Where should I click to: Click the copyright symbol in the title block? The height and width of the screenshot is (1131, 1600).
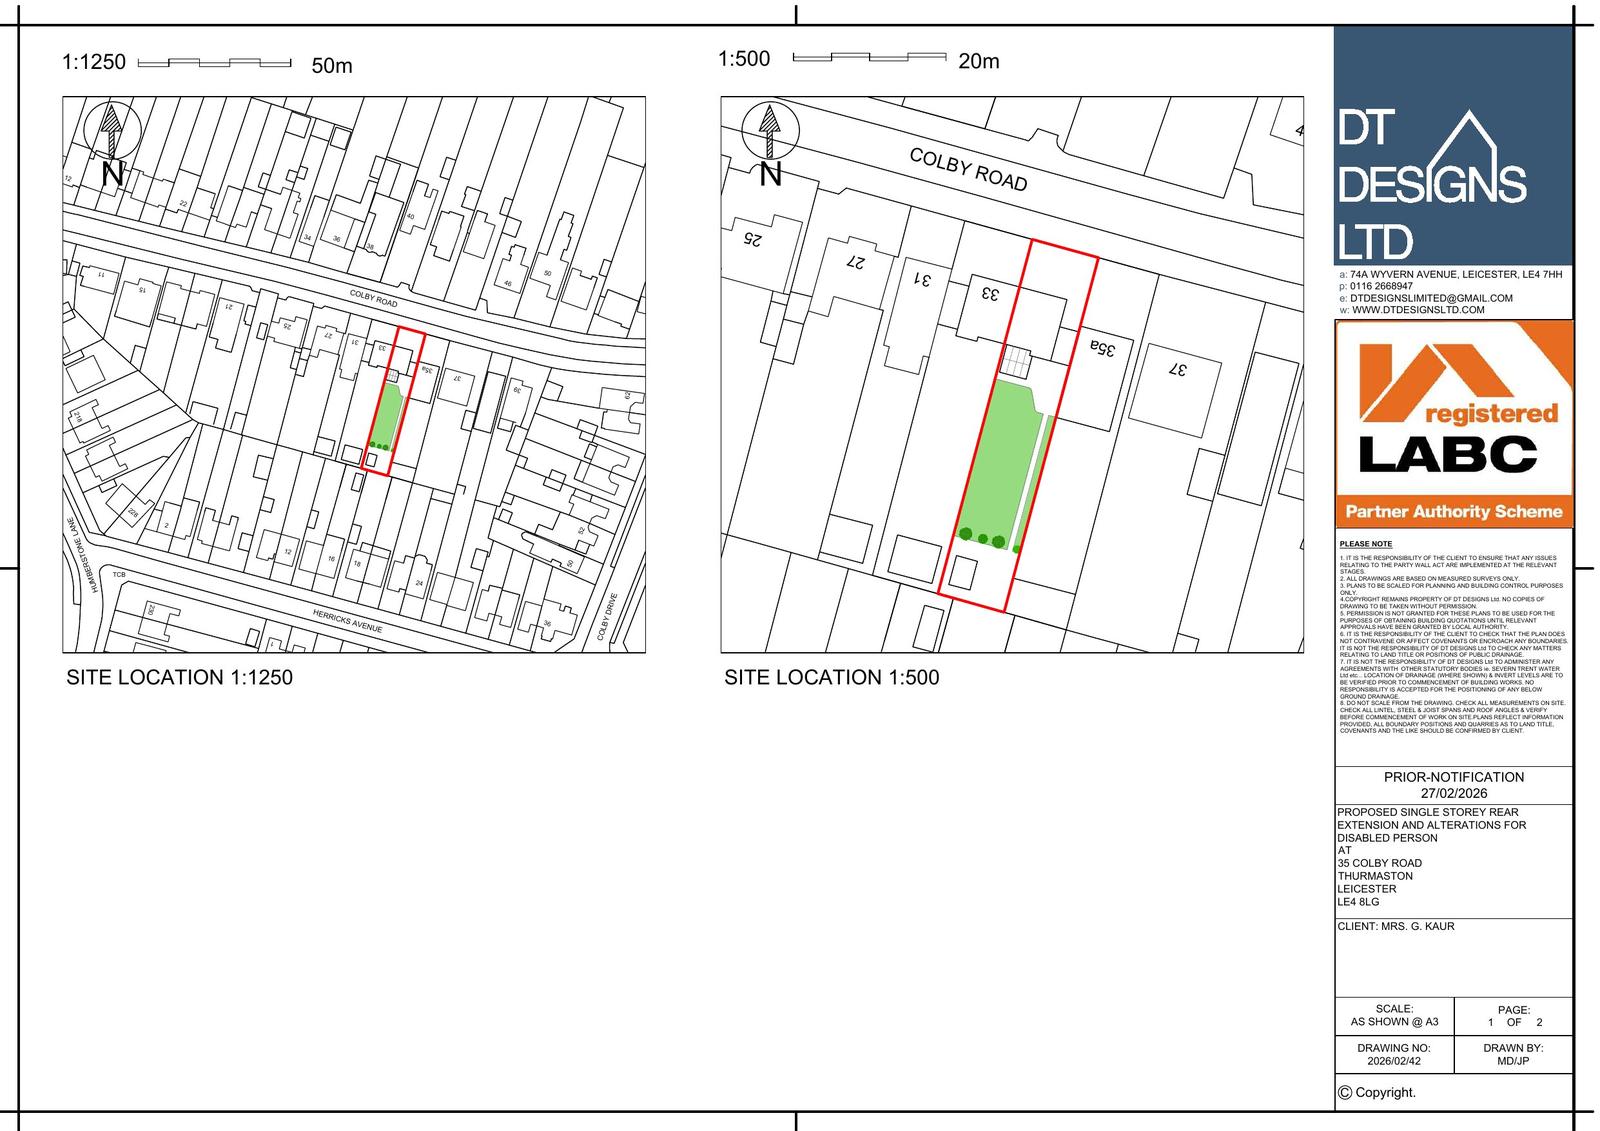click(1345, 1093)
